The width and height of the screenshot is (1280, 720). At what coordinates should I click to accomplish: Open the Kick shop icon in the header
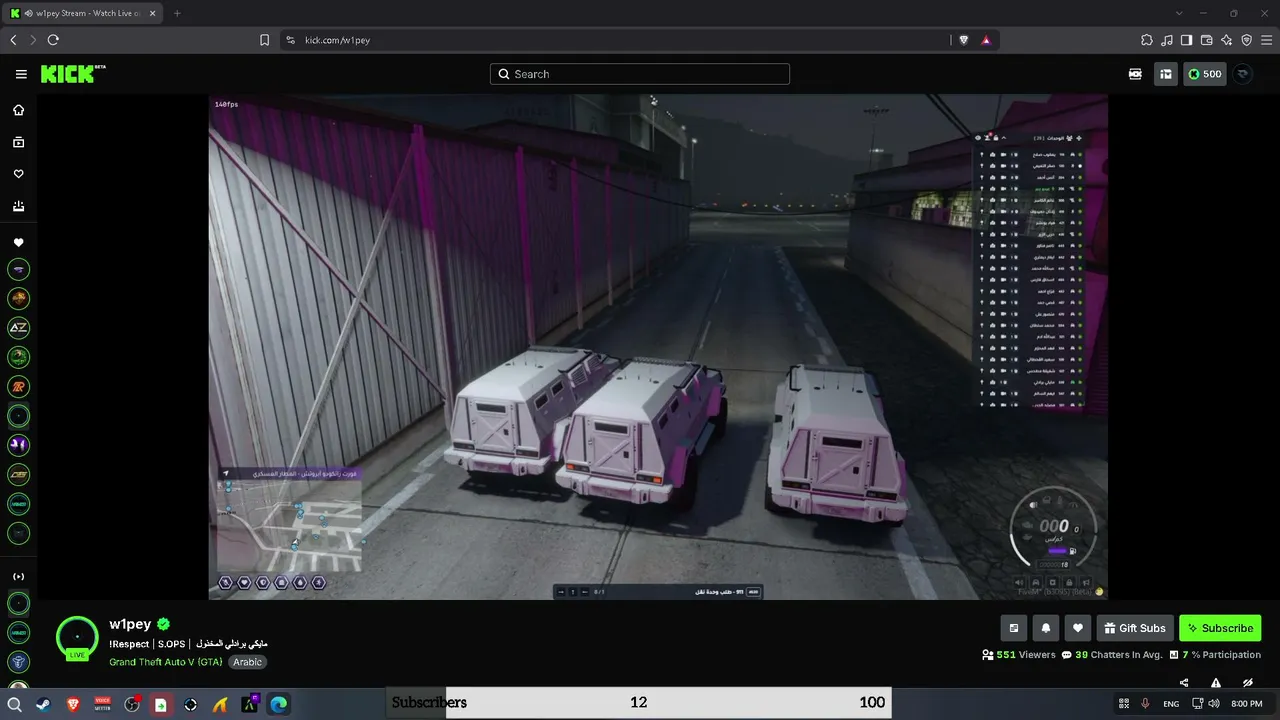1165,74
